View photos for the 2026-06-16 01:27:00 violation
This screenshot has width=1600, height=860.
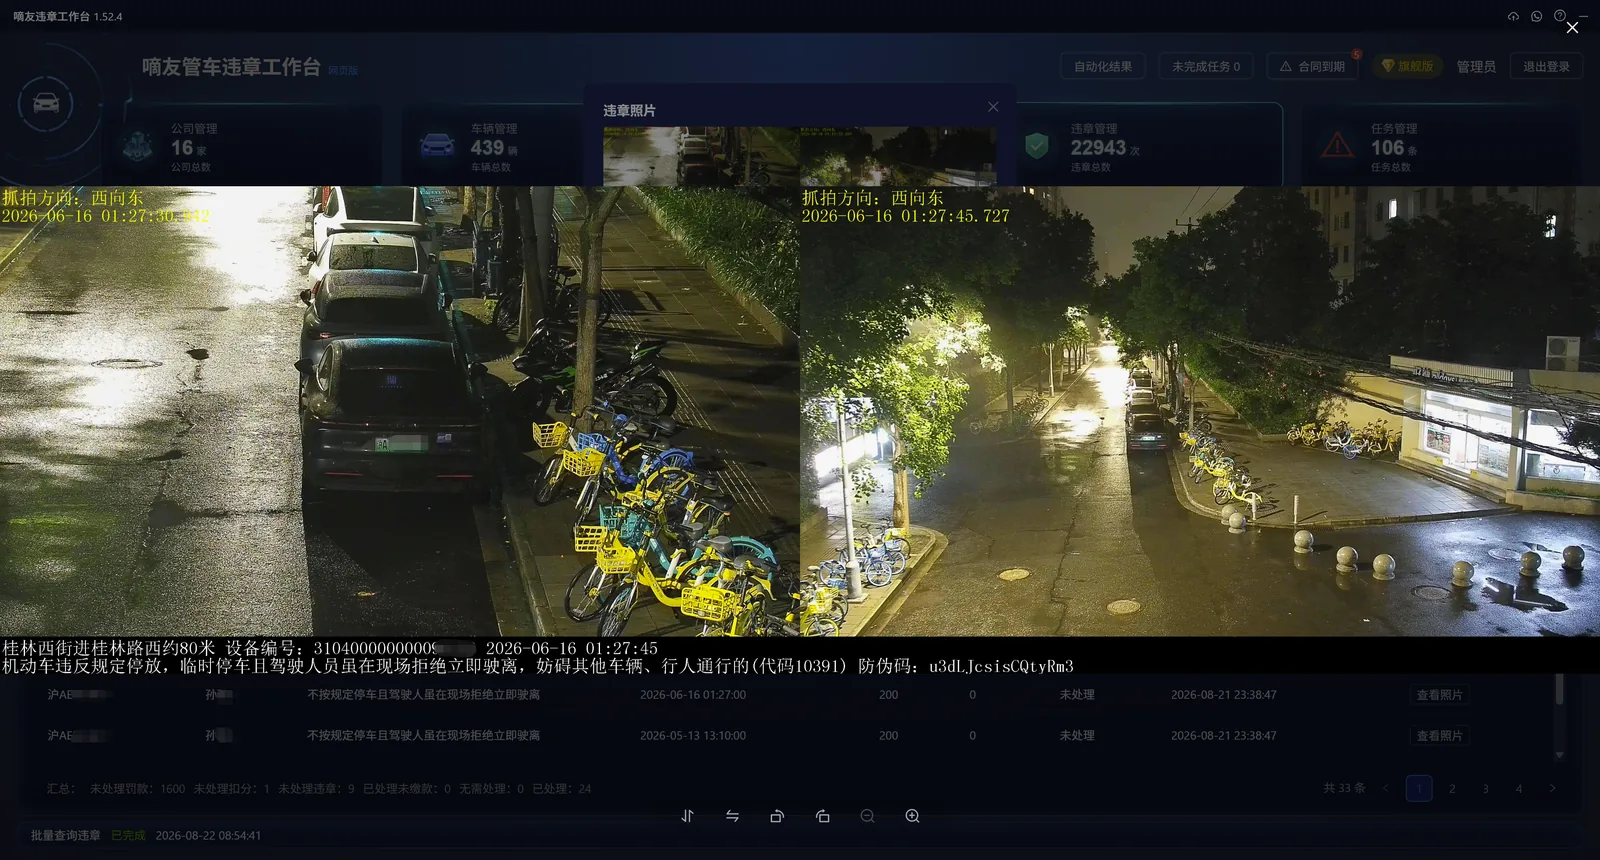[1439, 695]
